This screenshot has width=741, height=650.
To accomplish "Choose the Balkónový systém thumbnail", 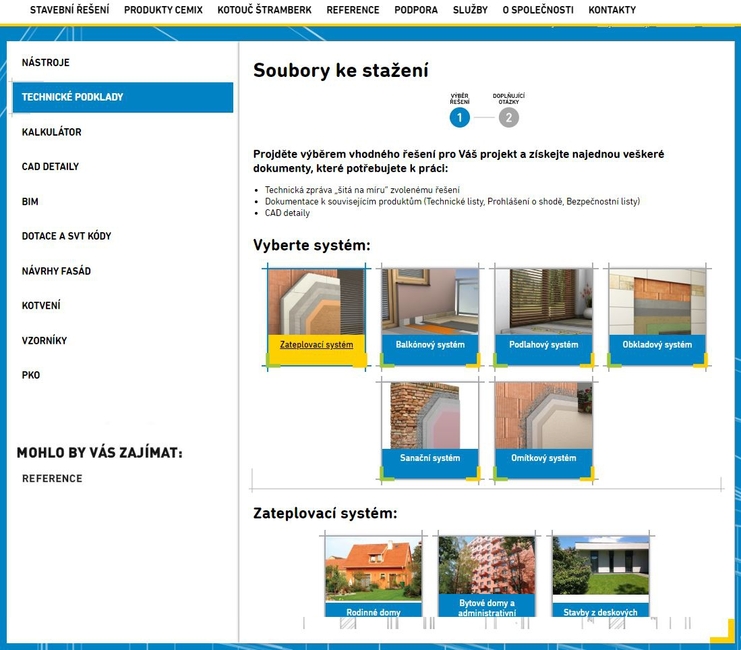I will (x=430, y=315).
